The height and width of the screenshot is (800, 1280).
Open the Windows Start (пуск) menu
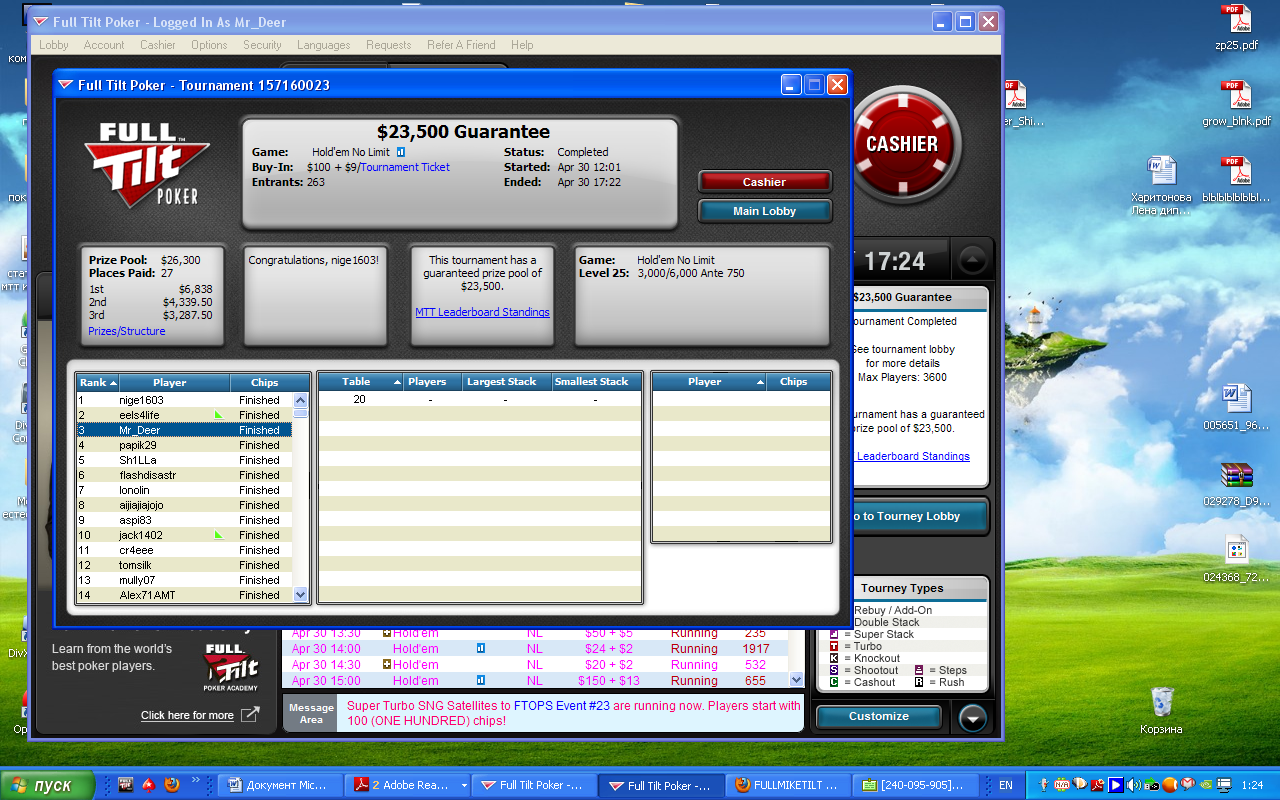pyautogui.click(x=47, y=785)
